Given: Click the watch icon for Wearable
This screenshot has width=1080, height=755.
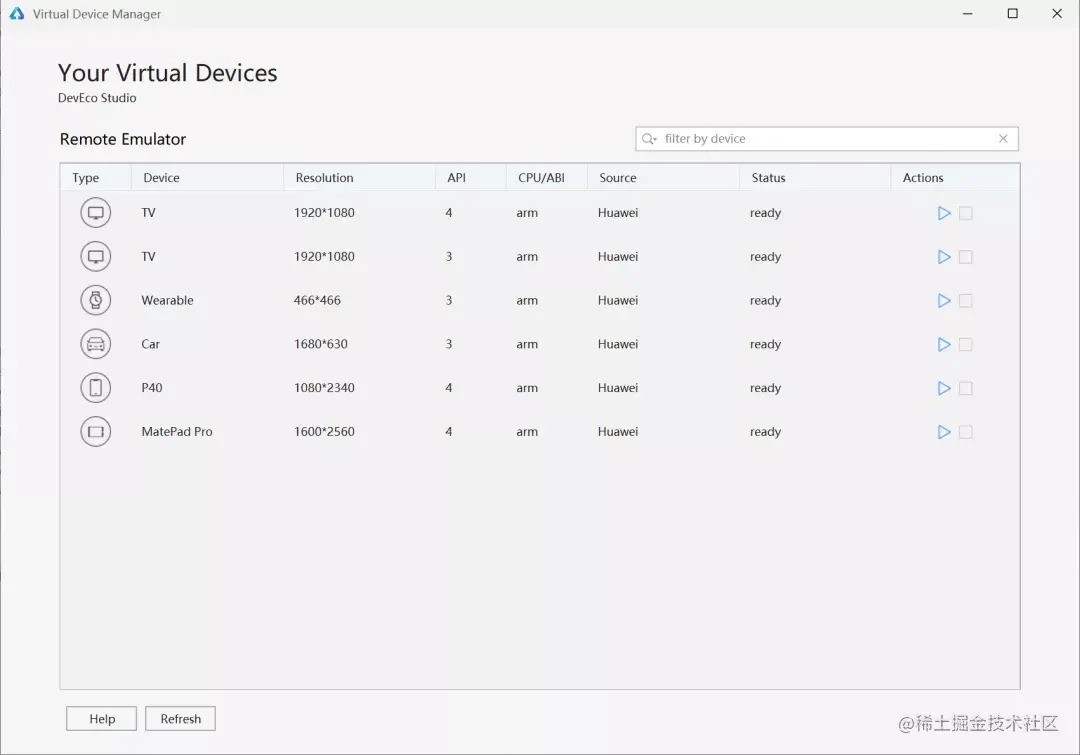Looking at the screenshot, I should [96, 300].
